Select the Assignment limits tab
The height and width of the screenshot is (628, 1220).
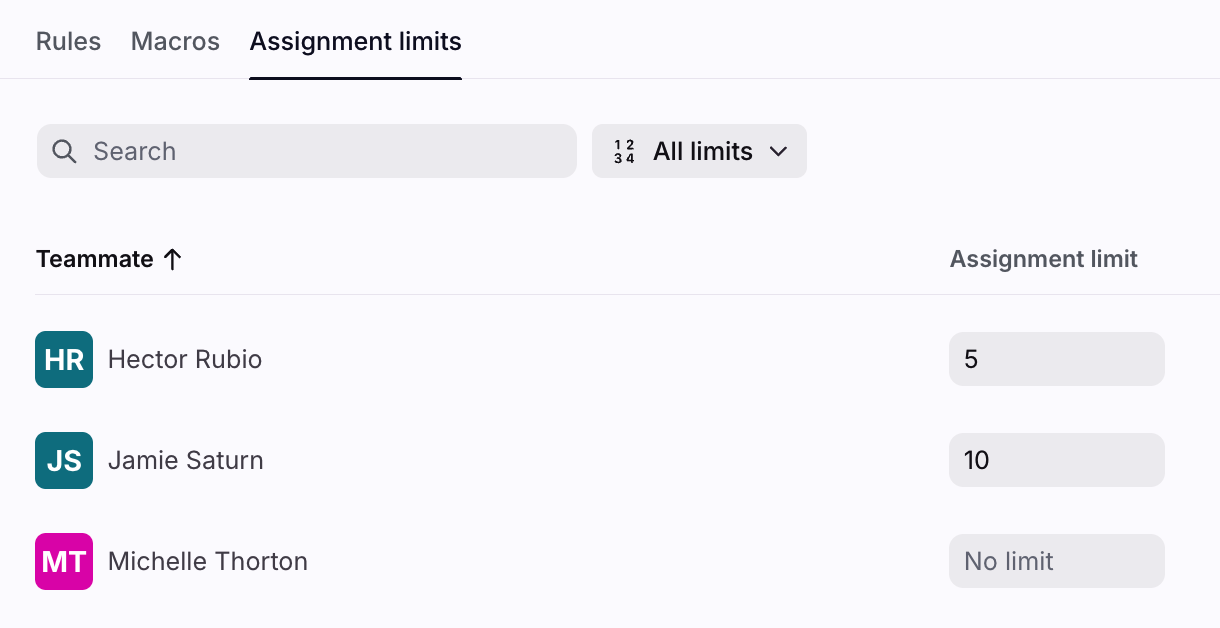(355, 42)
